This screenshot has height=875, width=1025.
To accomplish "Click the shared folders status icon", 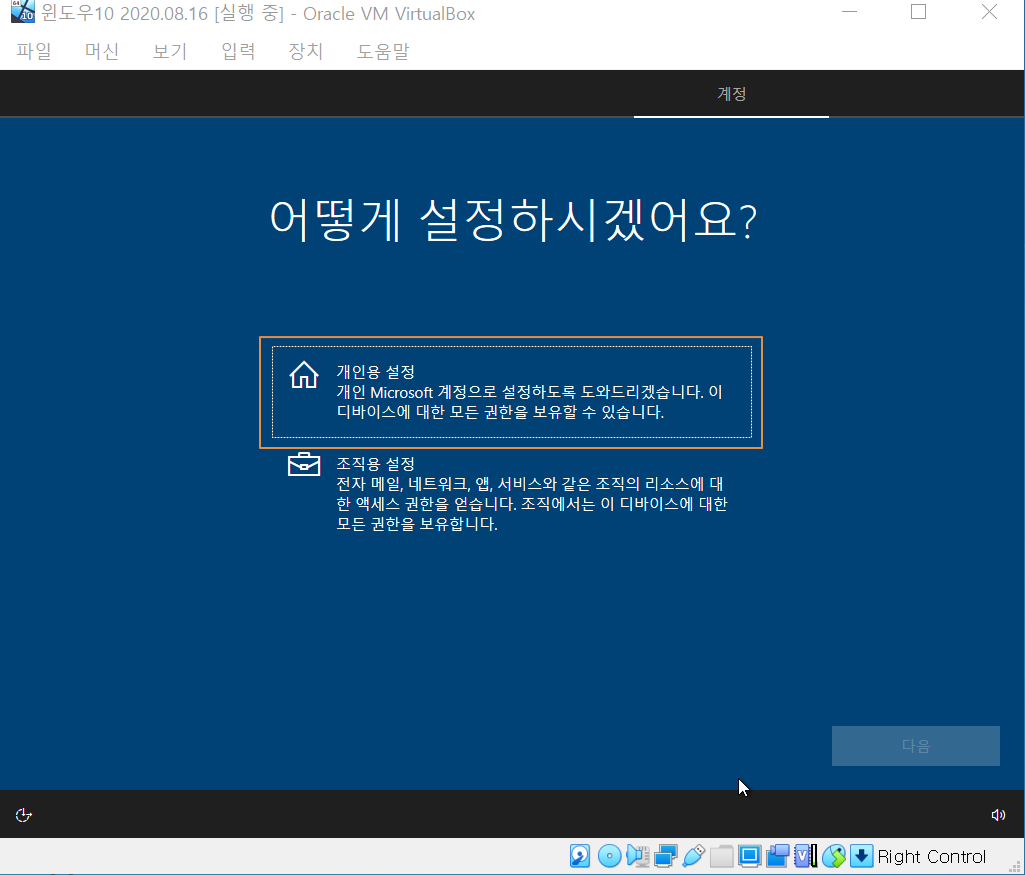I will coord(722,855).
